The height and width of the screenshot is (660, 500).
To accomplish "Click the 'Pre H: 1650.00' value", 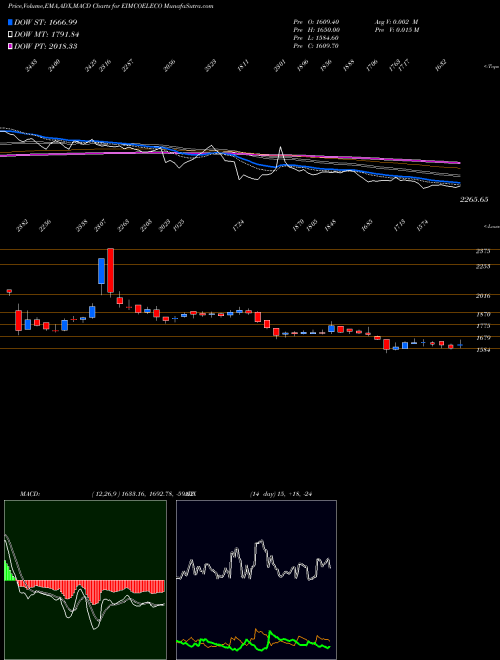I will (x=316, y=29).
